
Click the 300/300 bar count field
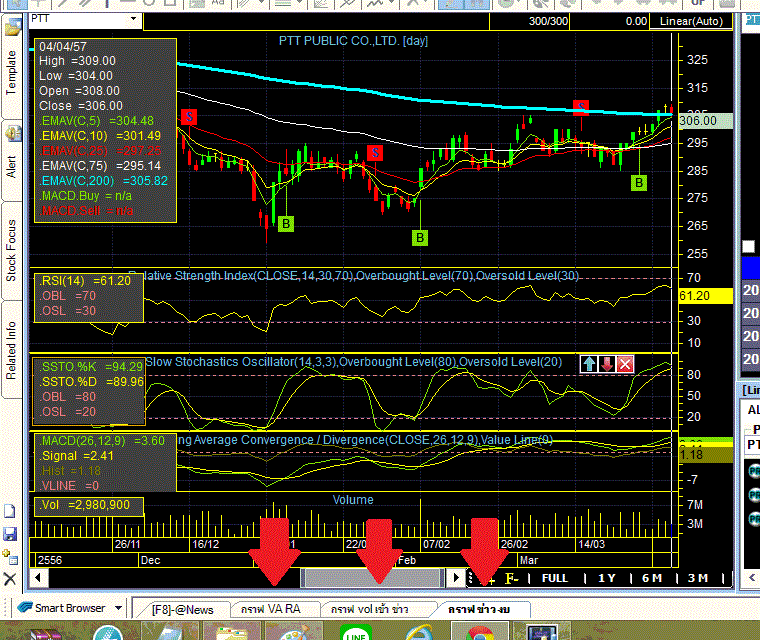pos(529,21)
